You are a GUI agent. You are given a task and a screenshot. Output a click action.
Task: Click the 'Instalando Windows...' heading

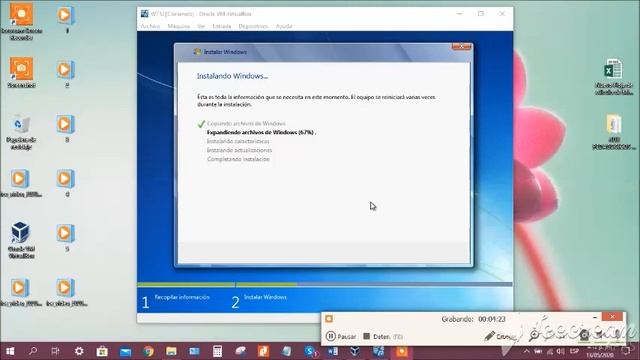(232, 76)
